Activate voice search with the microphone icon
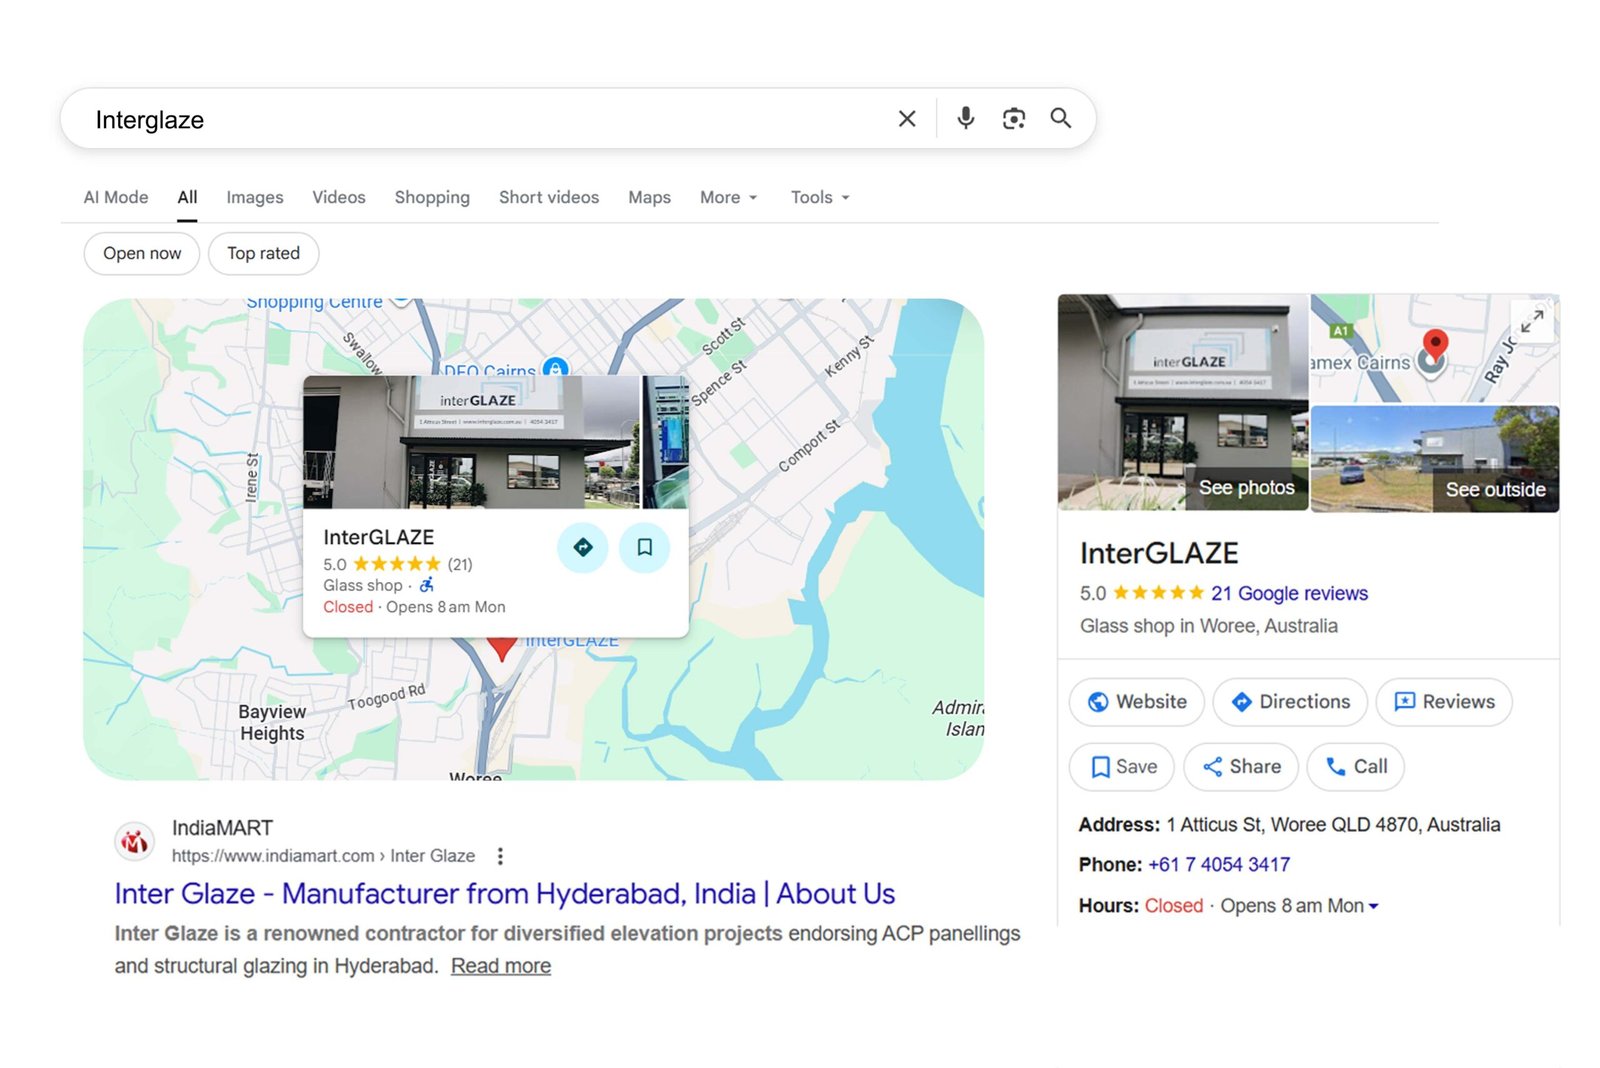The image size is (1600, 1068). [964, 118]
